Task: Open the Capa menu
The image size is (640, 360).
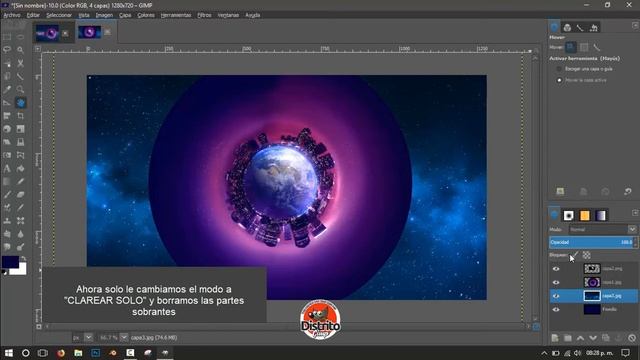Action: [125, 15]
